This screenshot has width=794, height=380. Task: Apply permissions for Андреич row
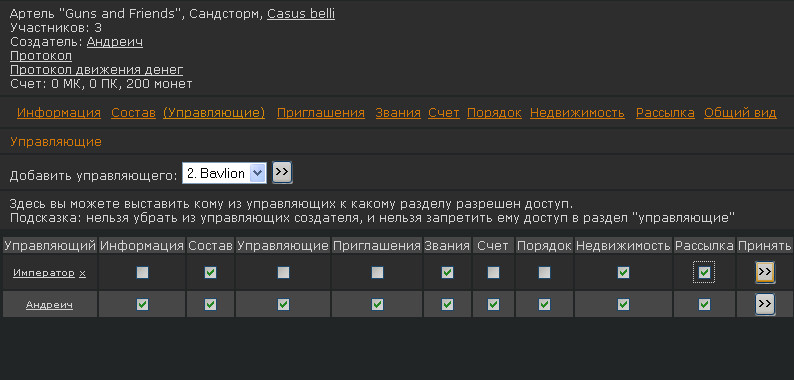pyautogui.click(x=765, y=305)
